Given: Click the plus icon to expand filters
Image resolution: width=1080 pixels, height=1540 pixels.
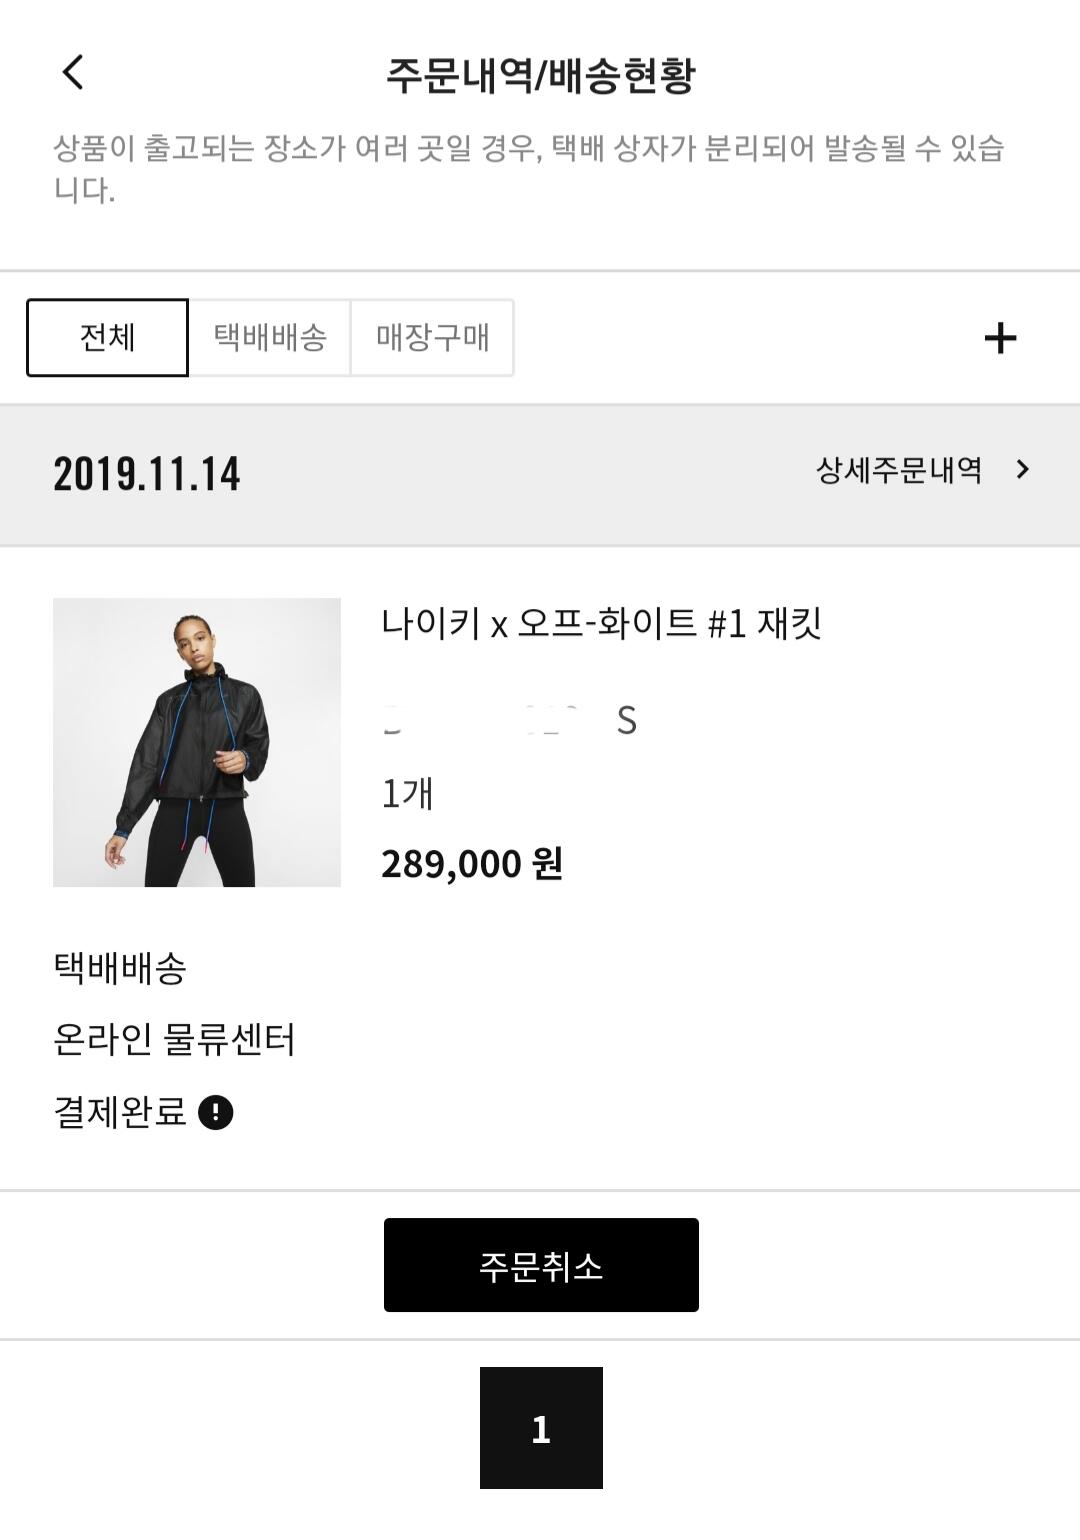Looking at the screenshot, I should click(x=1000, y=338).
